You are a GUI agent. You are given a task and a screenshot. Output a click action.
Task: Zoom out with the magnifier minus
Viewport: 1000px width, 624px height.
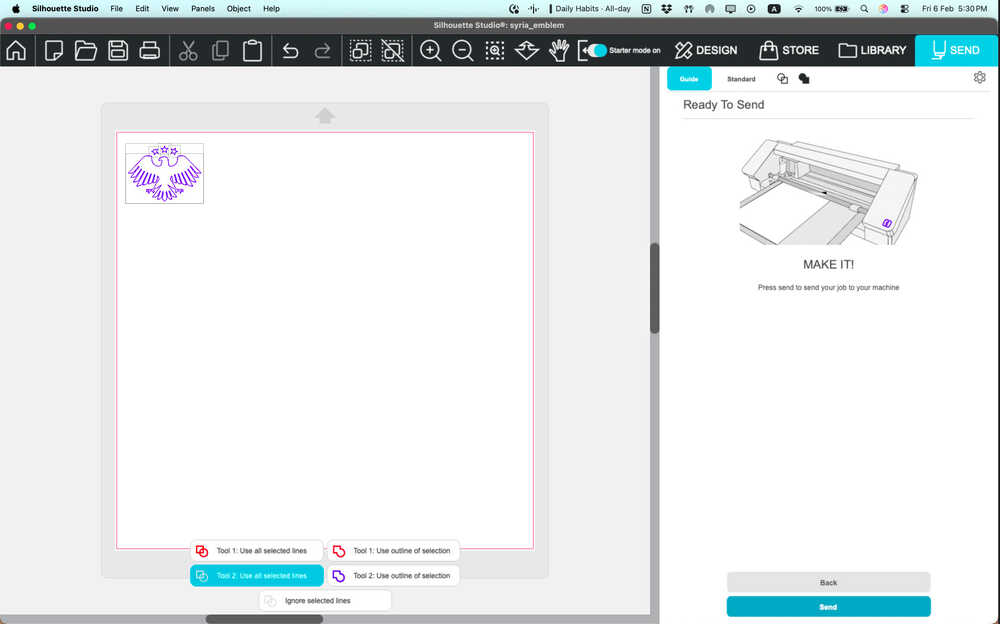pos(462,50)
